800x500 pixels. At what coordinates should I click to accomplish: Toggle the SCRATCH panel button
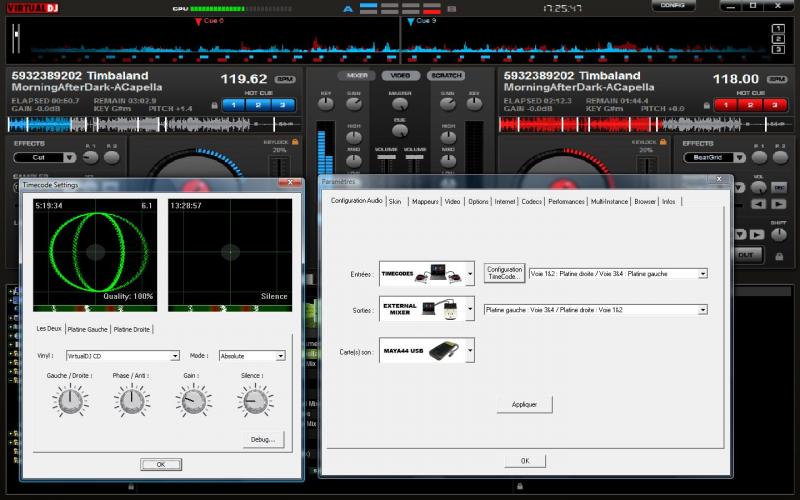(x=446, y=76)
